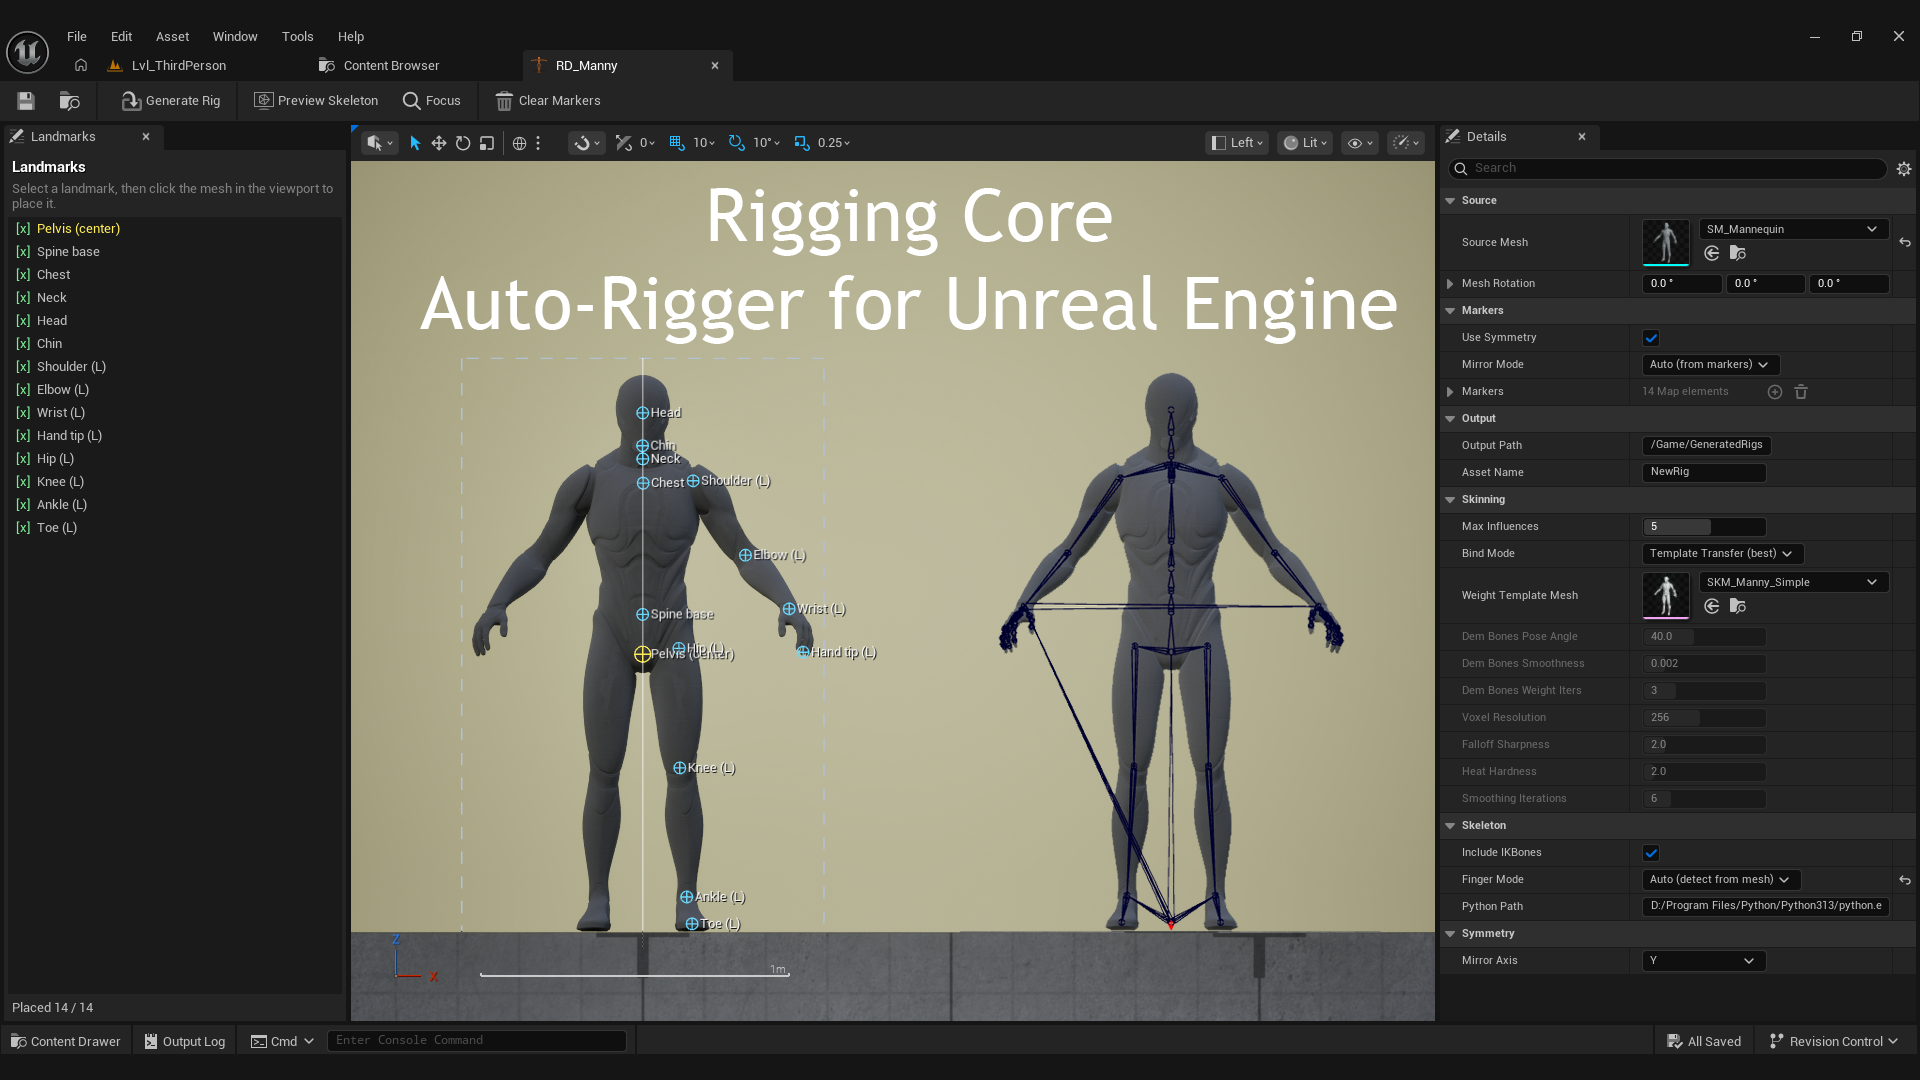Open the rotation snap 10° dropdown
Screen dimensions: 1920x1080
tap(767, 143)
